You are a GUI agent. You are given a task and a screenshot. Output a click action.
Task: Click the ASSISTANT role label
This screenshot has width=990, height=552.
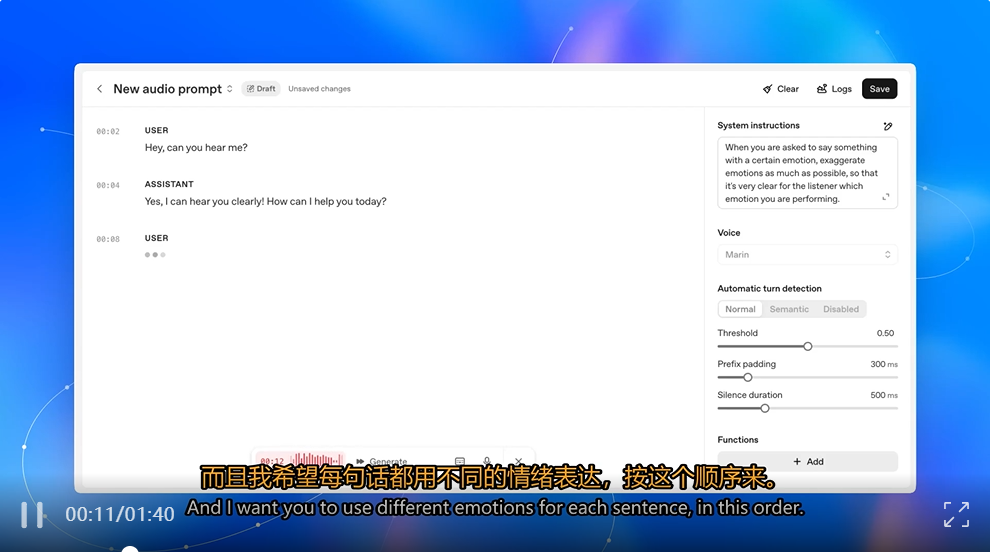coord(169,184)
